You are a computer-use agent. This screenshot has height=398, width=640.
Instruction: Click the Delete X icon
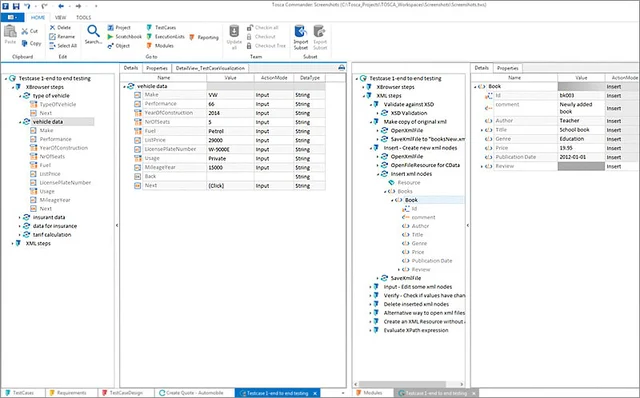point(52,27)
